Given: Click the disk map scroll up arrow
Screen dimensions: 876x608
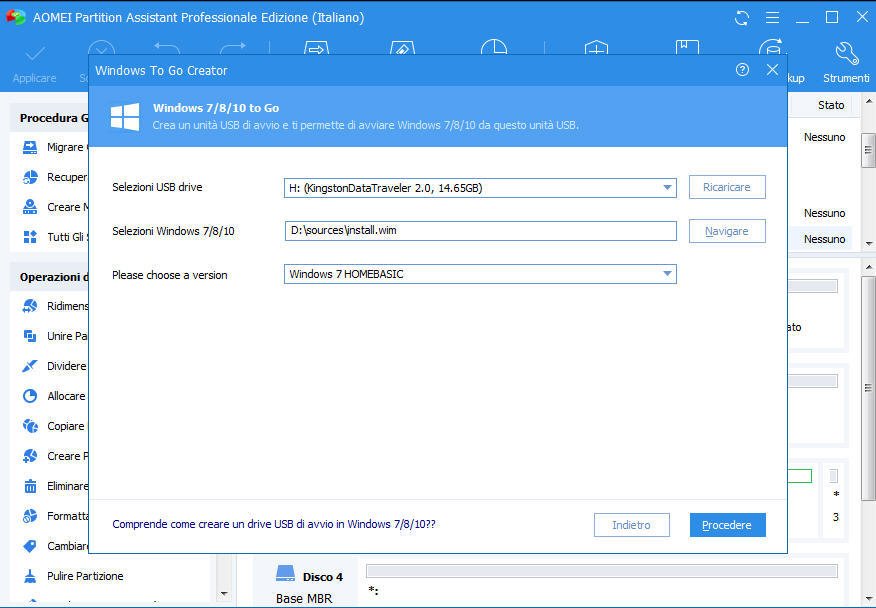Looking at the screenshot, I should [869, 267].
